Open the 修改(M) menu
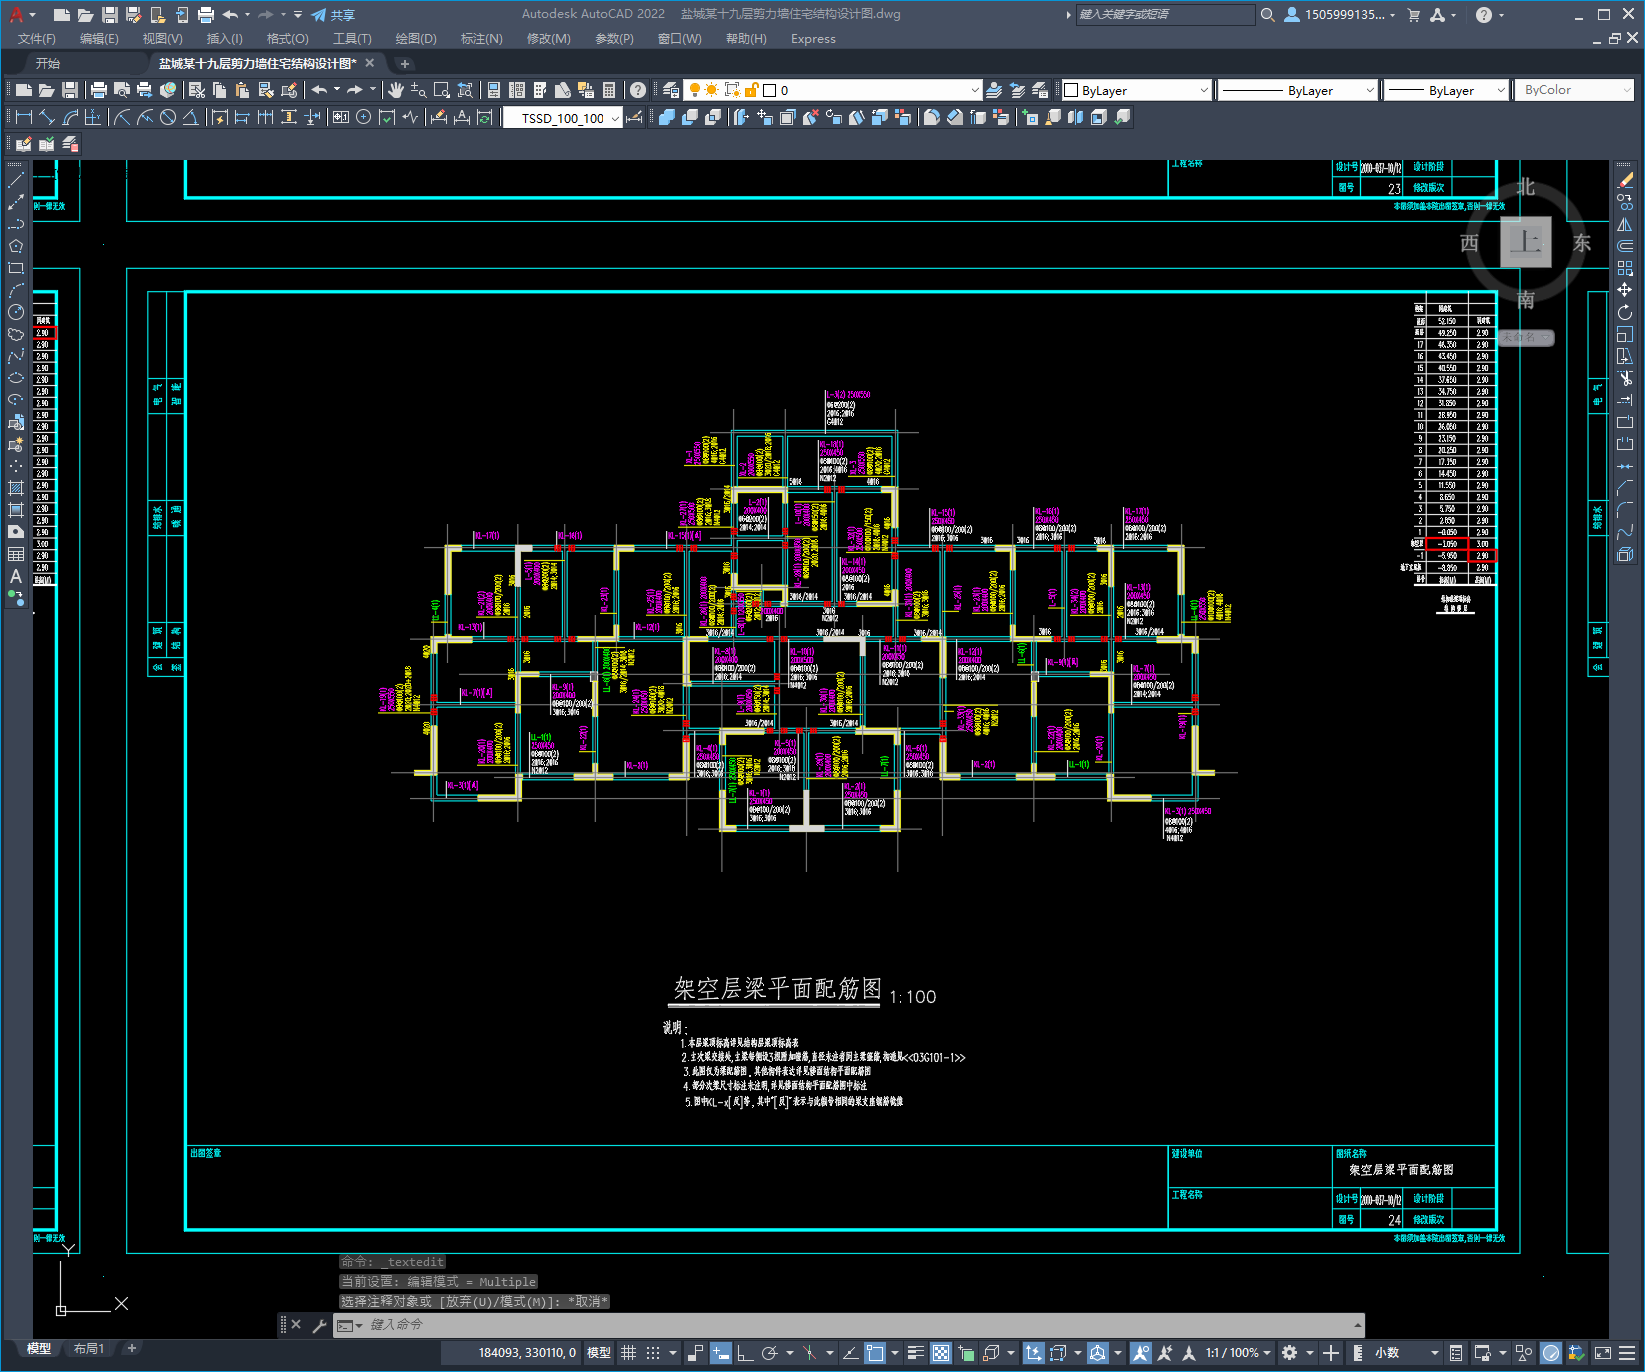This screenshot has width=1645, height=1372. coord(548,39)
